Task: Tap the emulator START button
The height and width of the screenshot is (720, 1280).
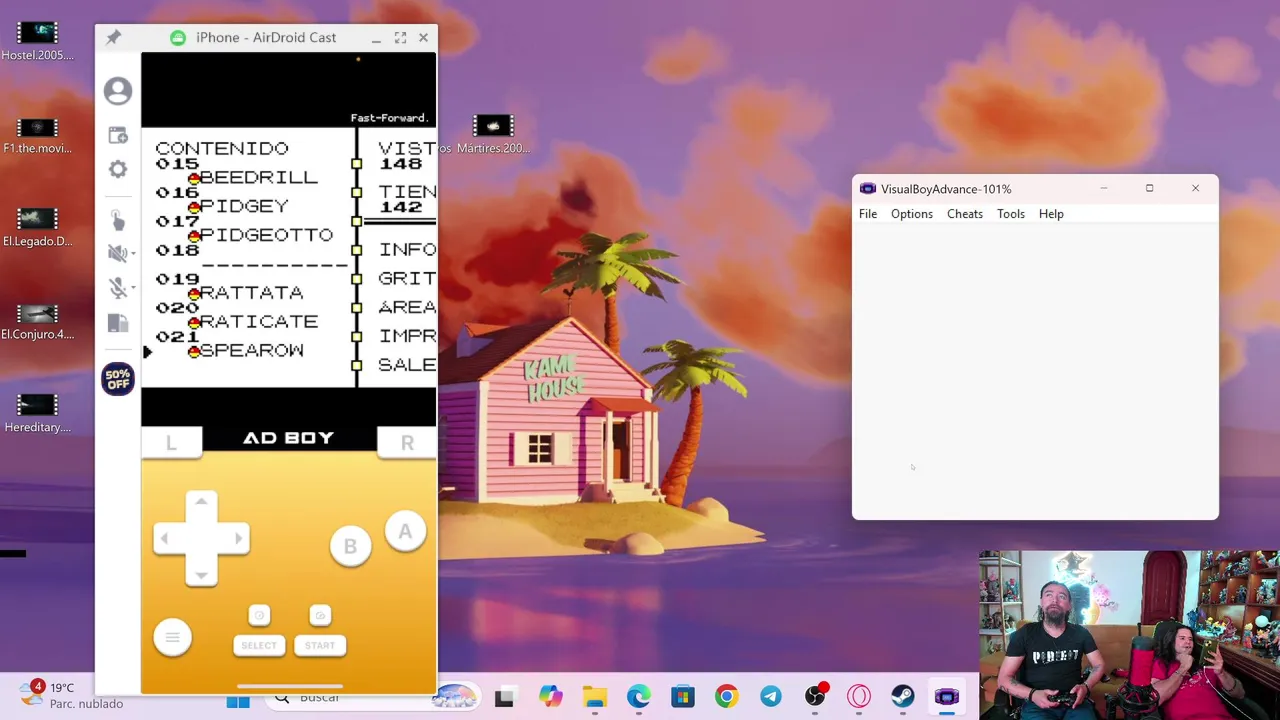Action: click(320, 645)
